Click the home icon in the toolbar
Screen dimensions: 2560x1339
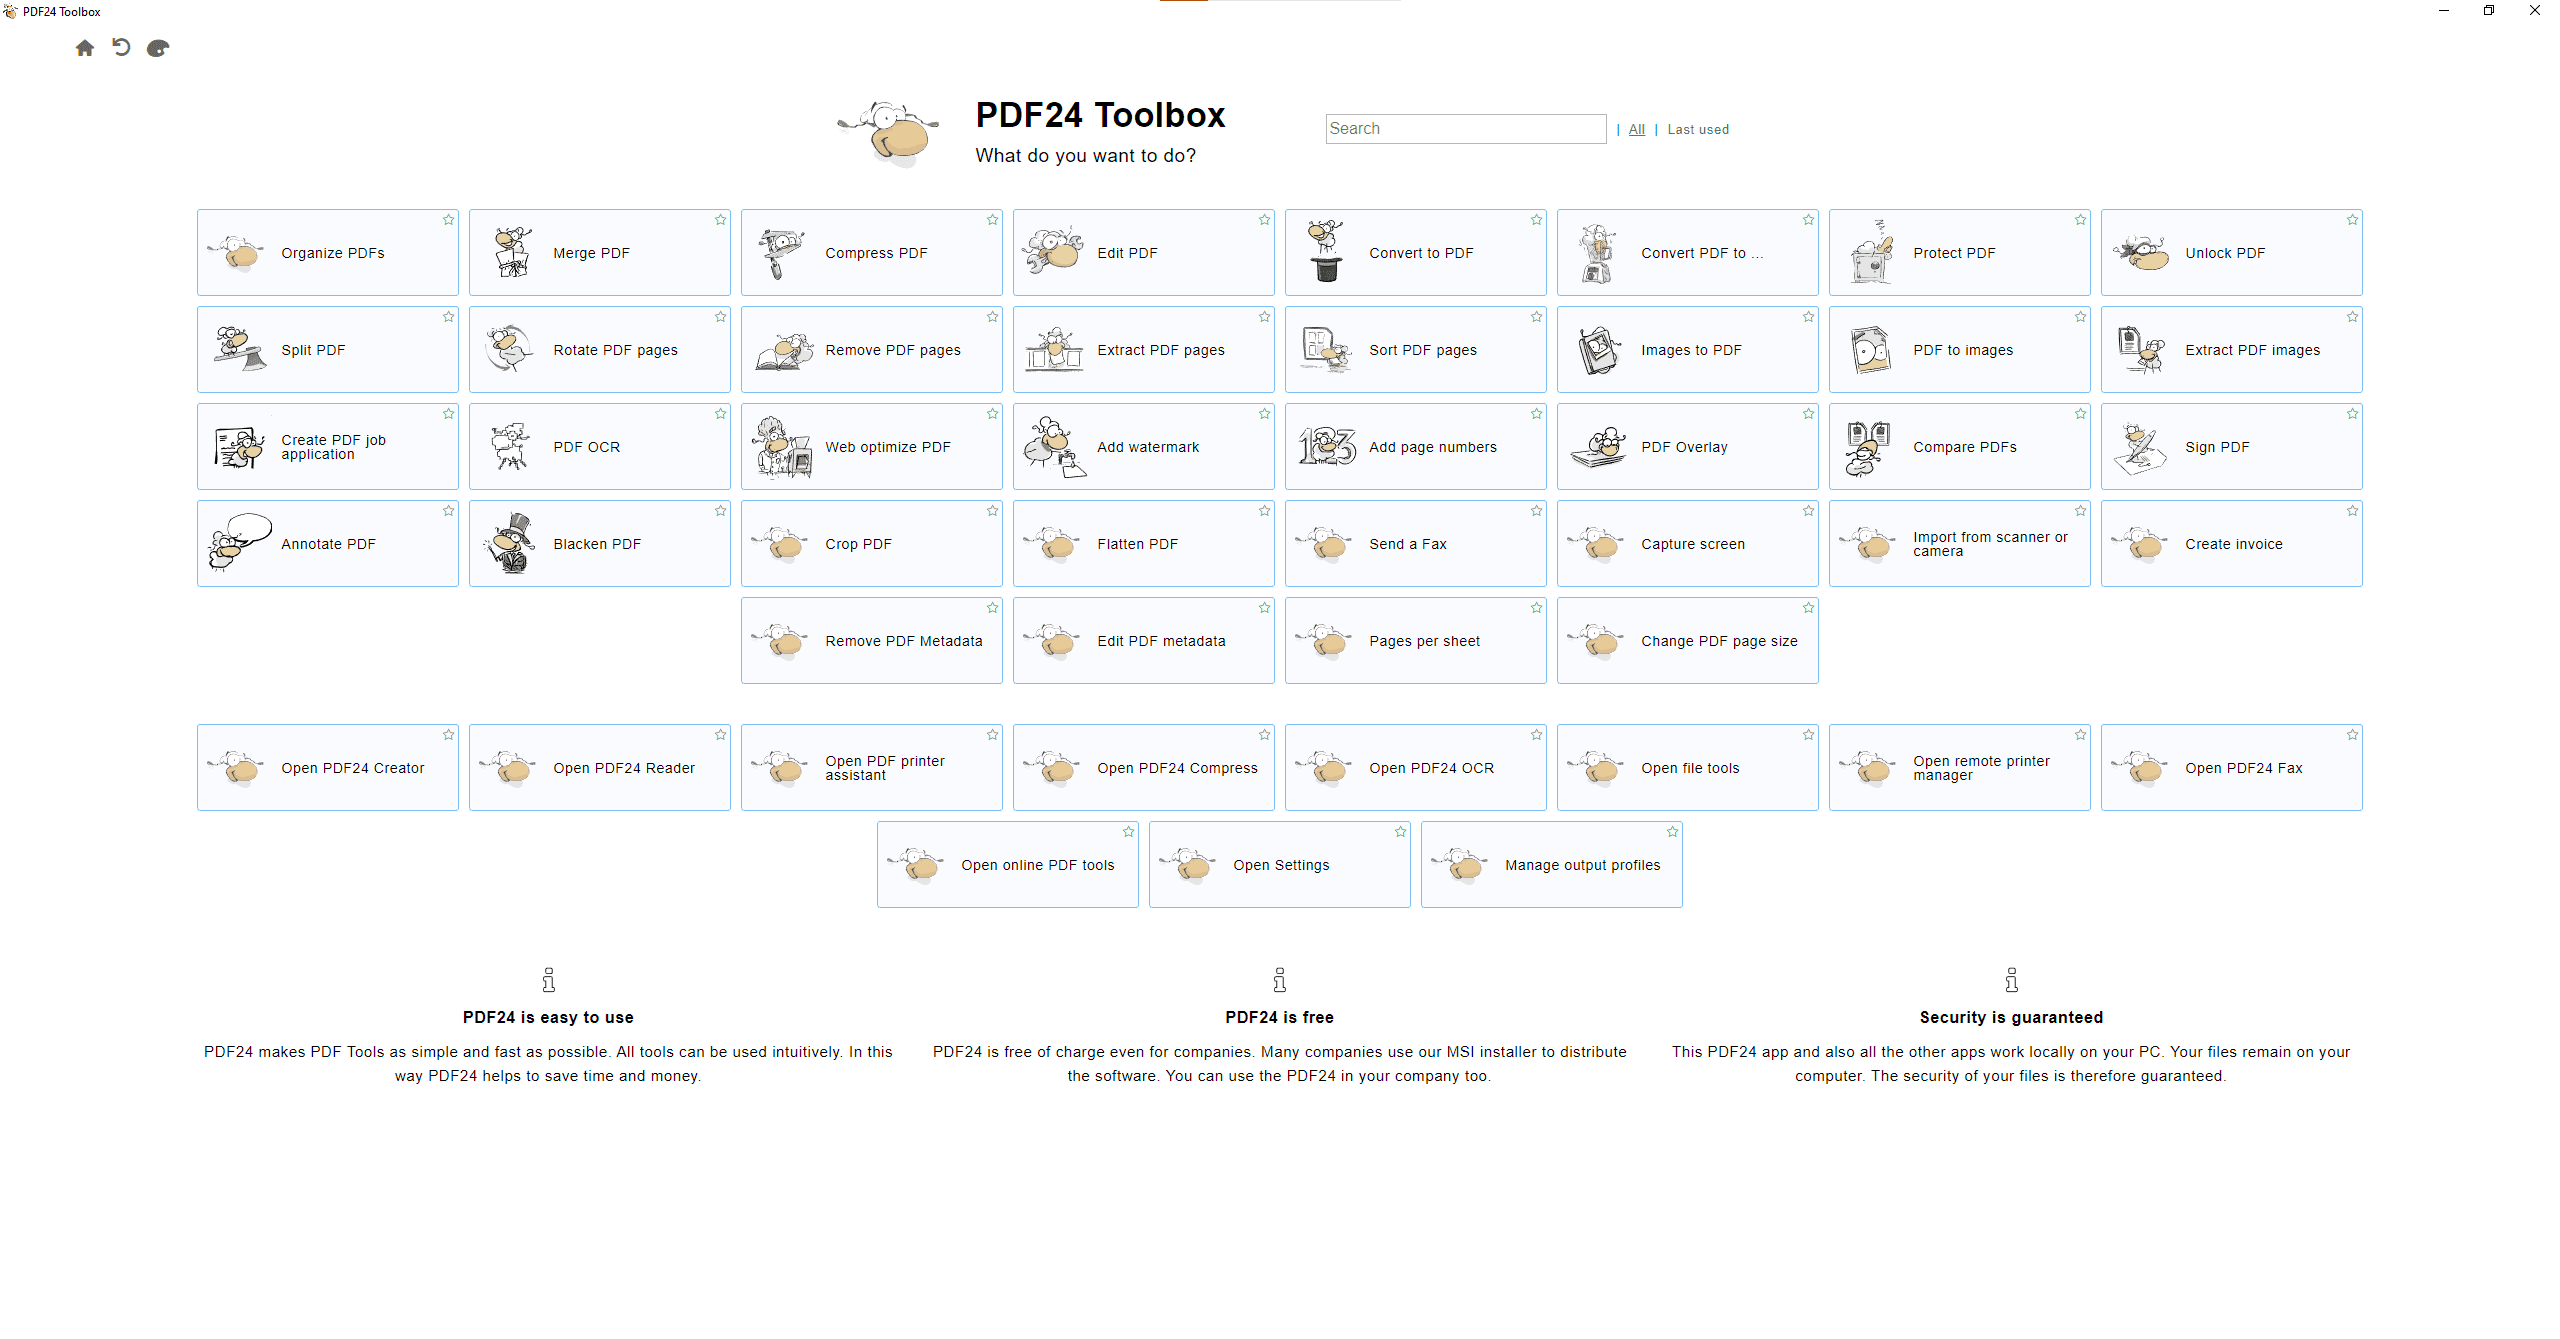tap(85, 48)
